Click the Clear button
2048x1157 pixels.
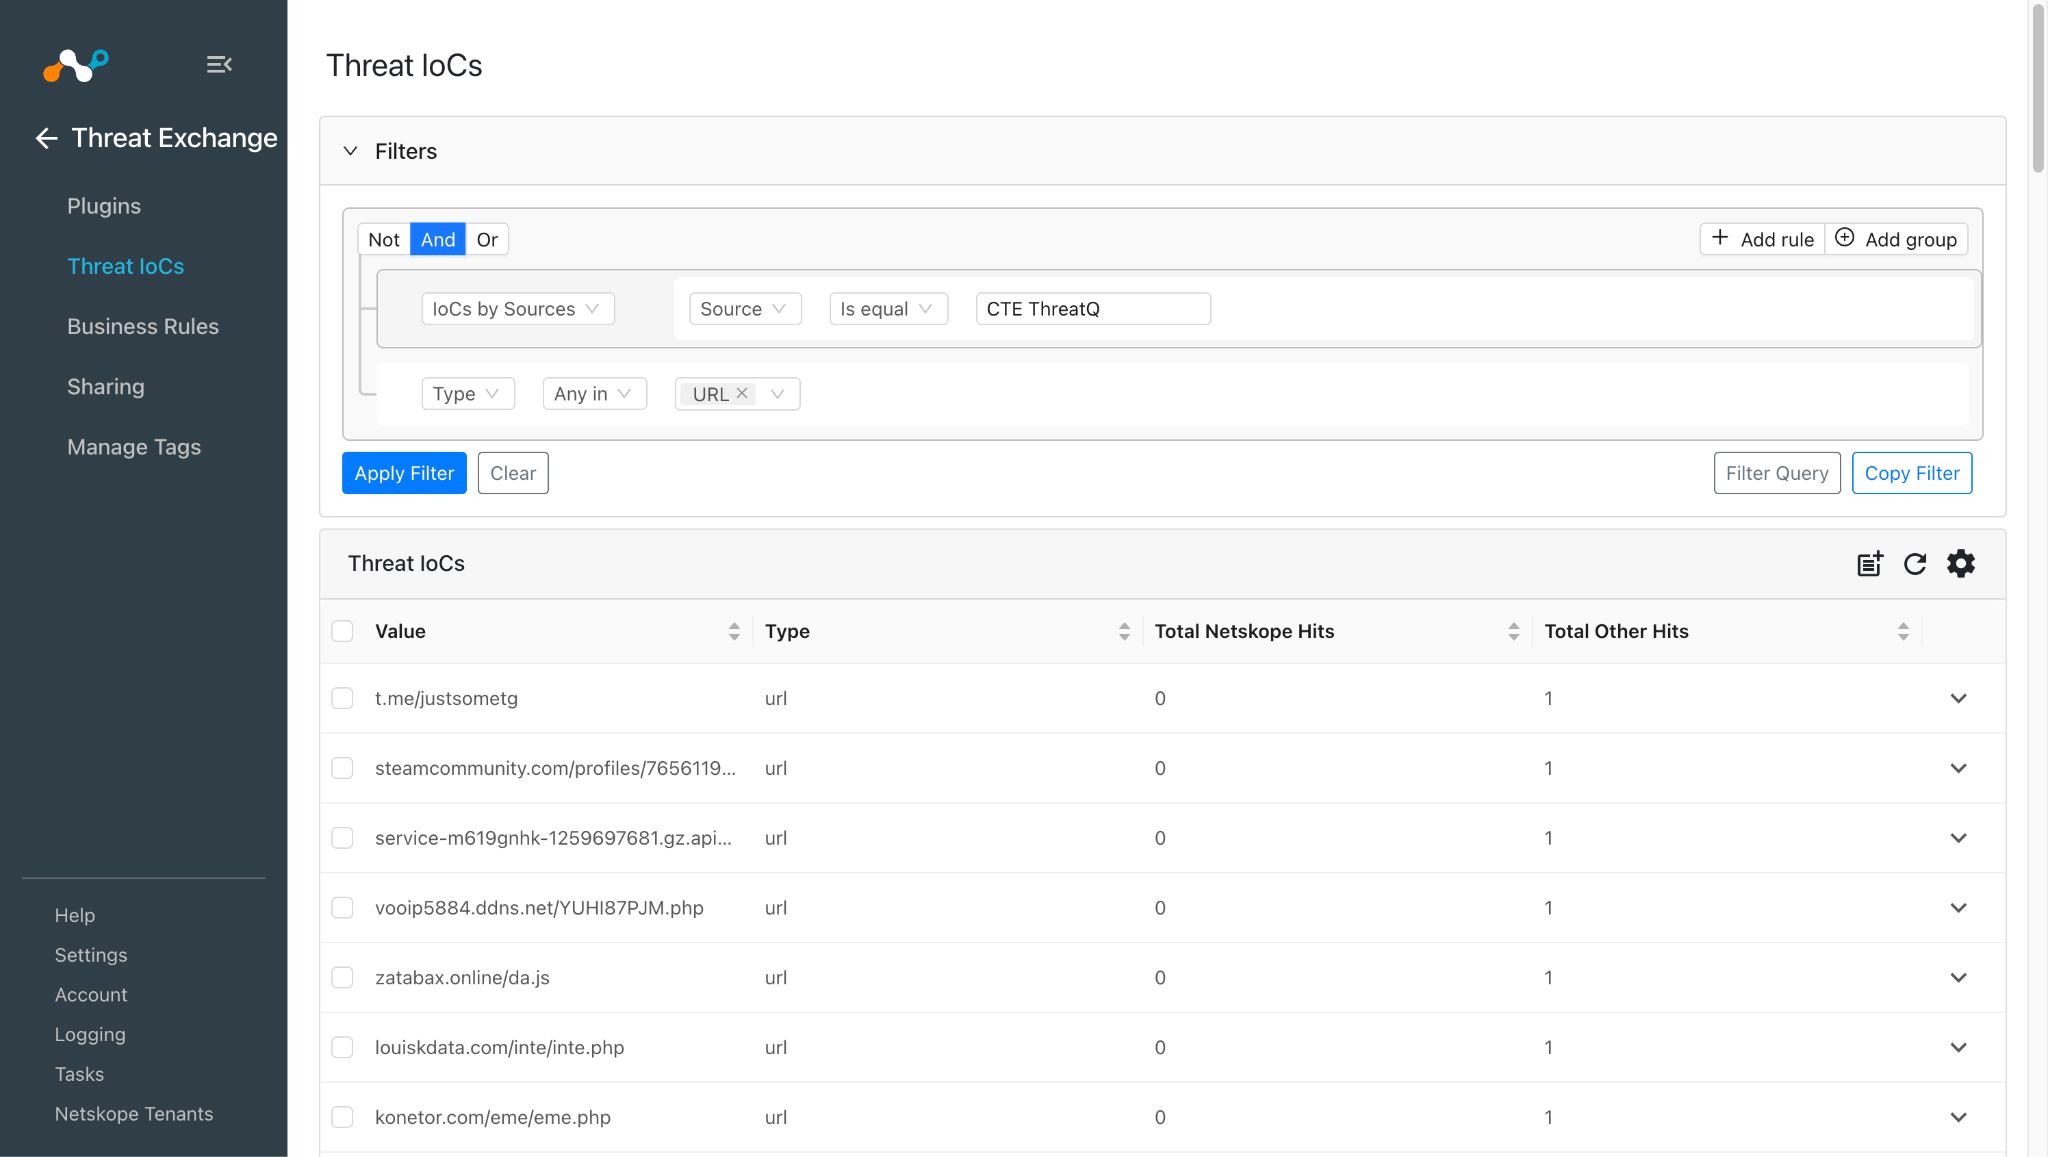pyautogui.click(x=513, y=473)
